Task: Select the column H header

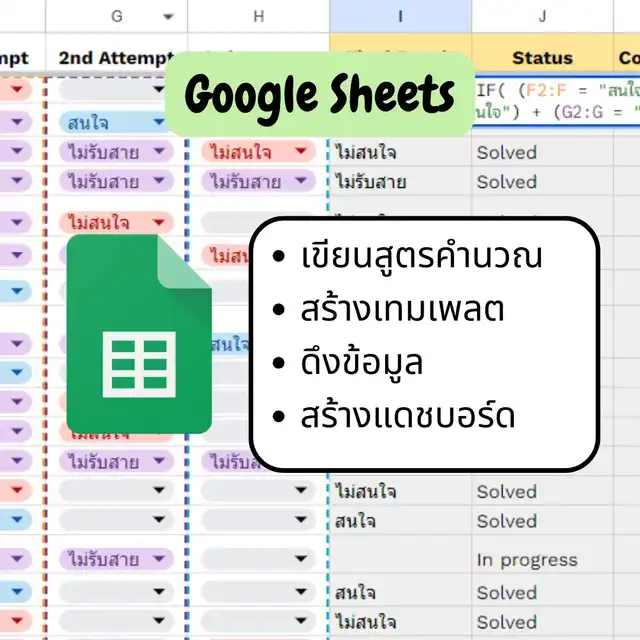Action: coord(258,16)
